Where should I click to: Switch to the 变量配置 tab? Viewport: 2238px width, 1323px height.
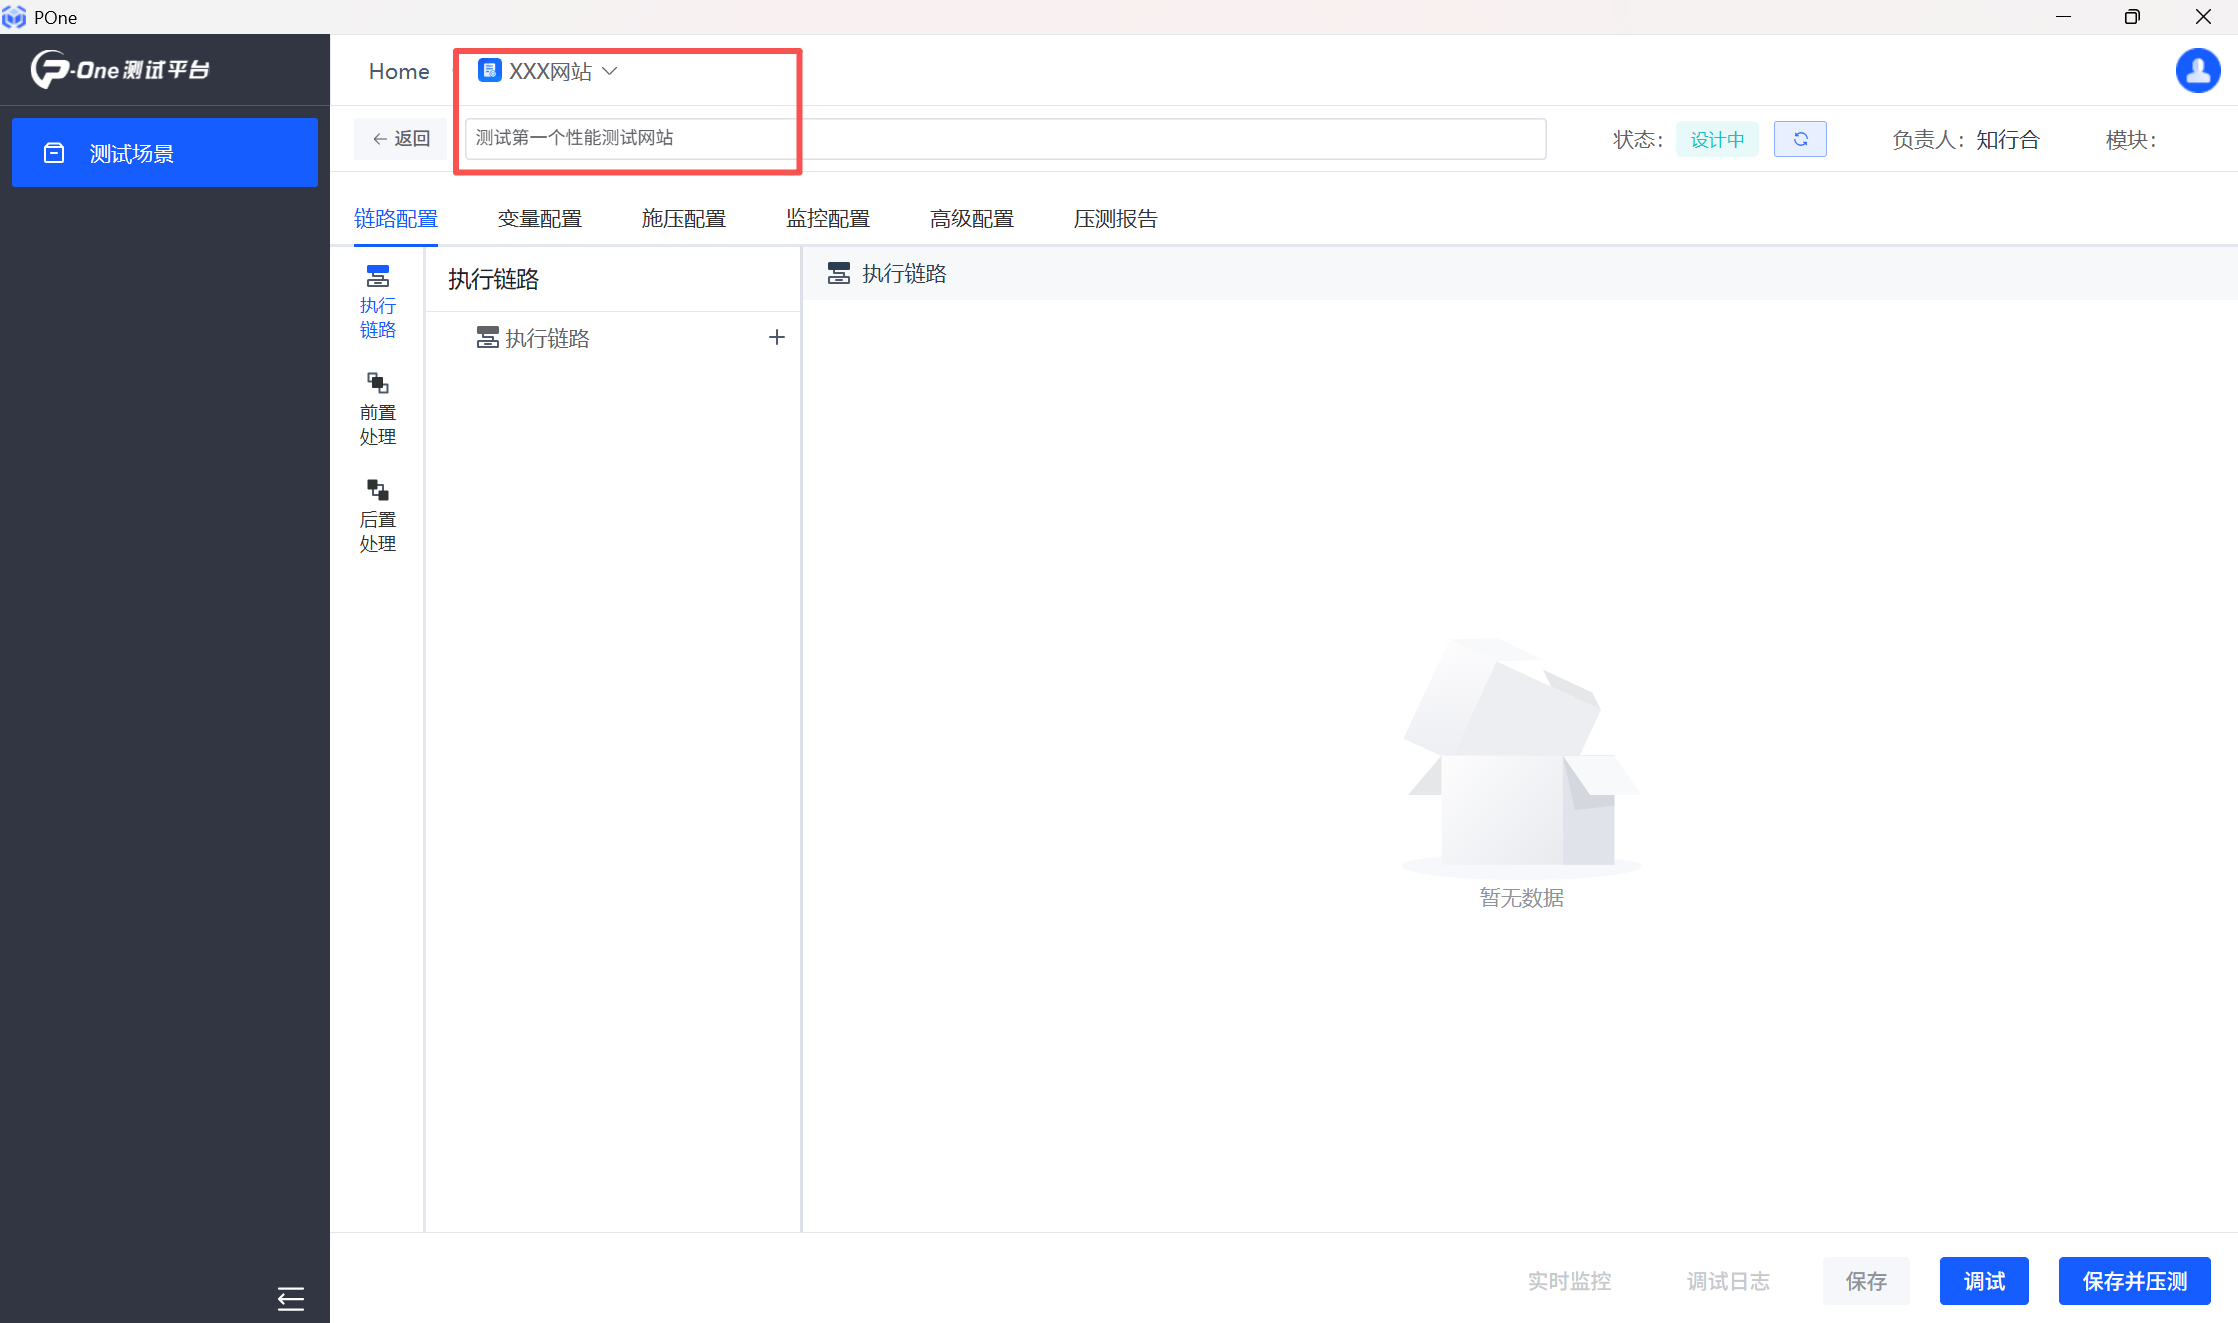click(x=539, y=219)
